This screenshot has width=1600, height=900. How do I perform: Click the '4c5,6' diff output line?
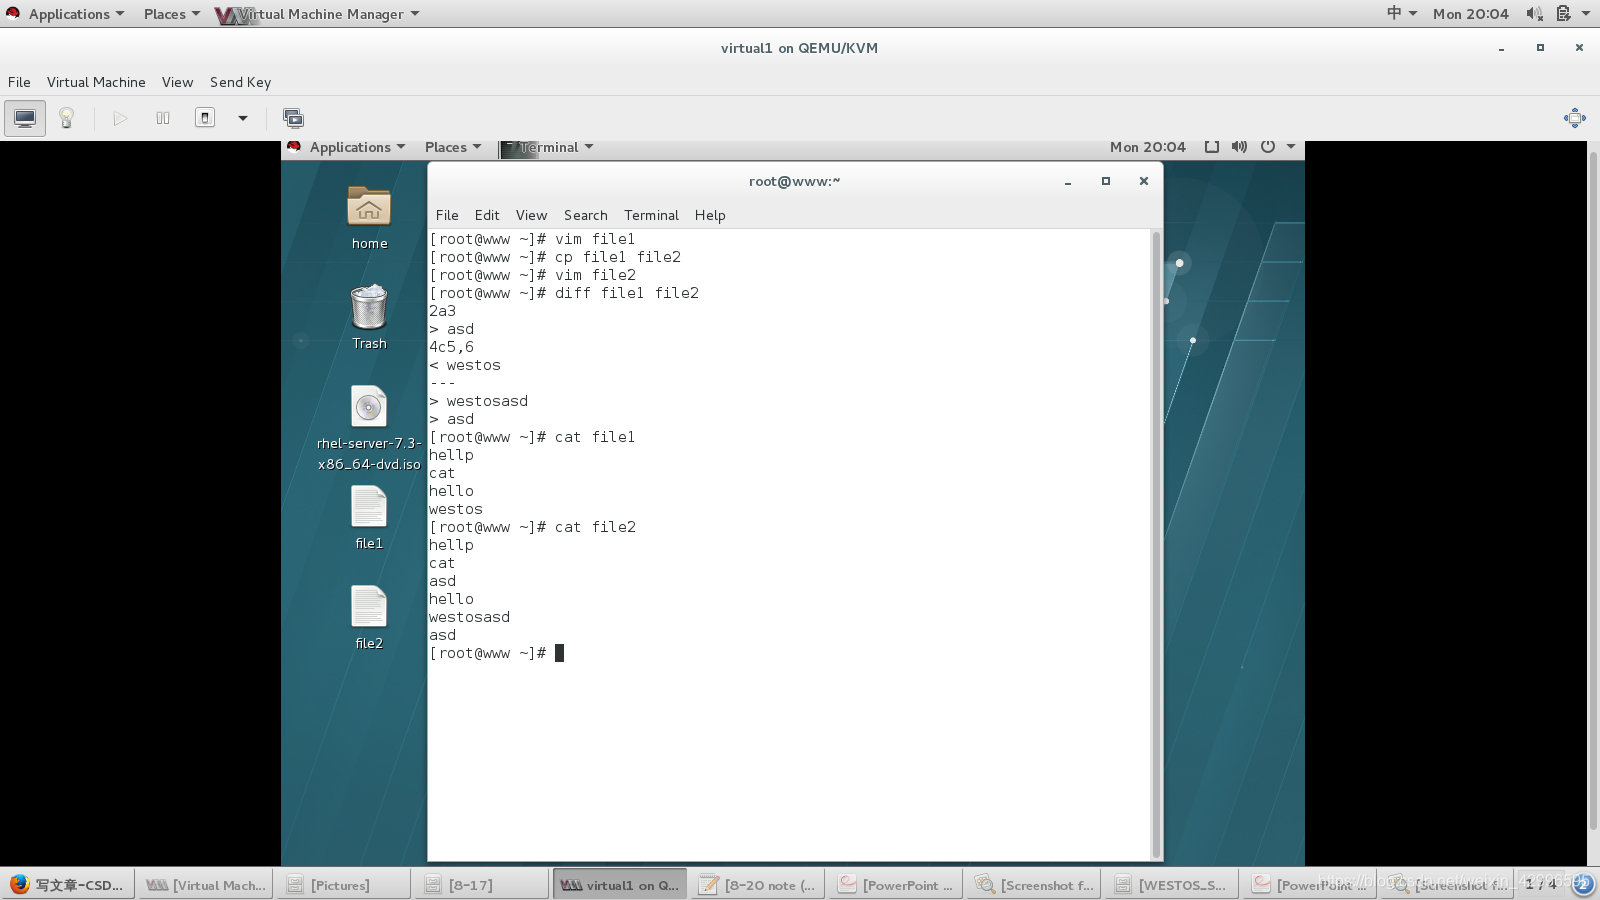451,347
